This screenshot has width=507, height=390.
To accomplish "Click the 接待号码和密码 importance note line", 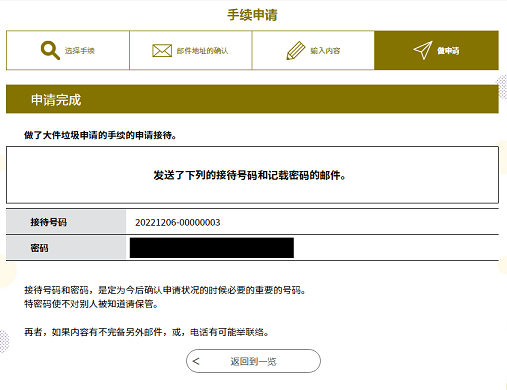I will click(165, 290).
